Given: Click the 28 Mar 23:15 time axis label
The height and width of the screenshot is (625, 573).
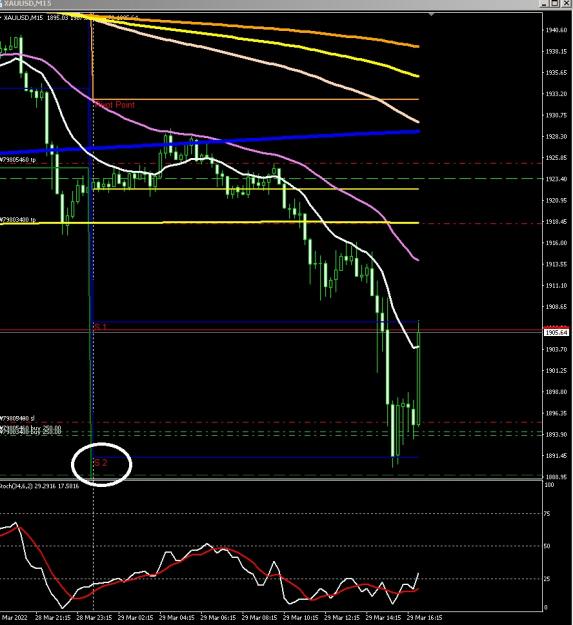Looking at the screenshot, I should tap(93, 617).
